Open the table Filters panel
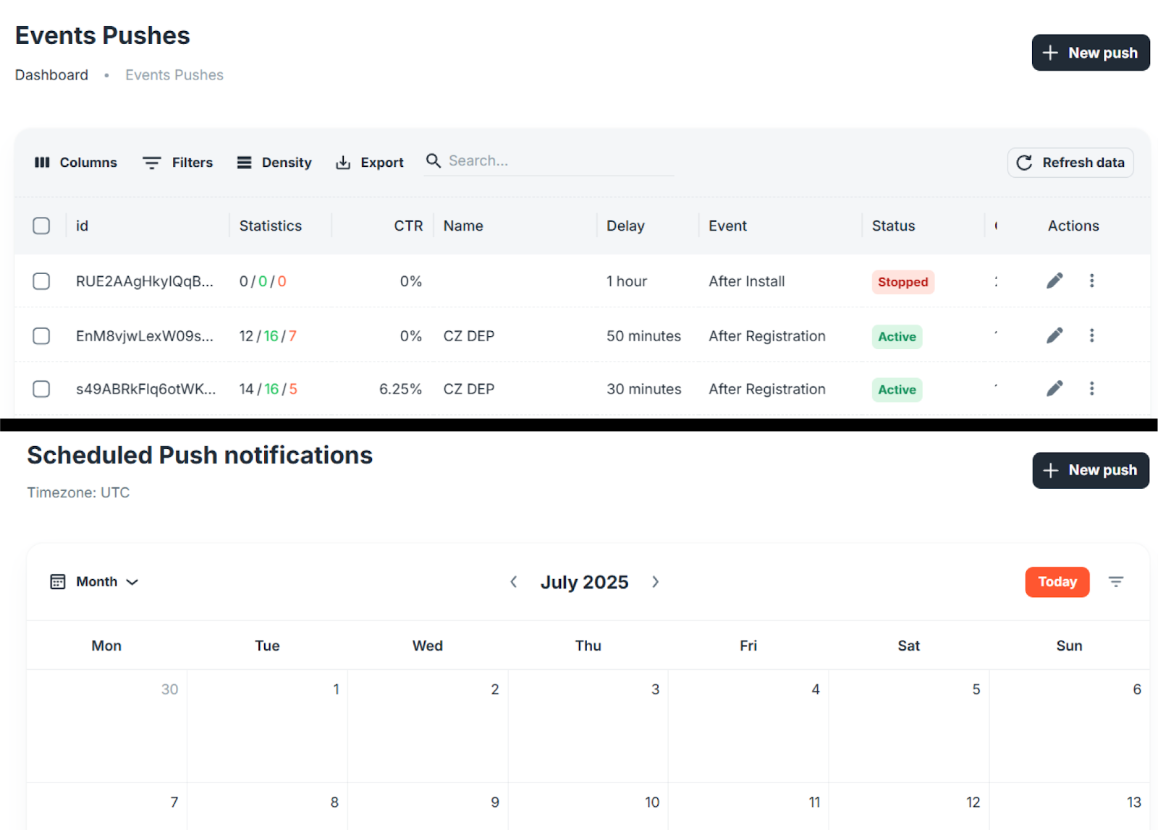The image size is (1158, 830). click(178, 162)
